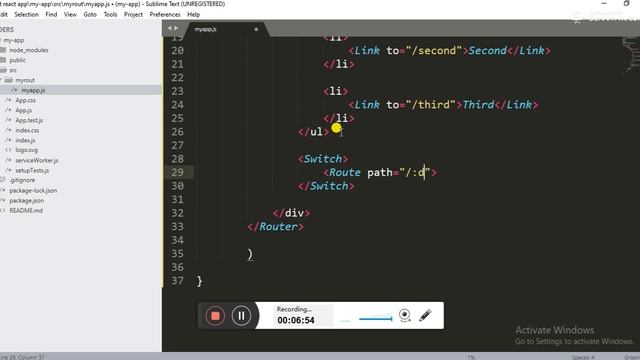Go to next tab arrow
This screenshot has height=360, width=640.
(x=176, y=28)
